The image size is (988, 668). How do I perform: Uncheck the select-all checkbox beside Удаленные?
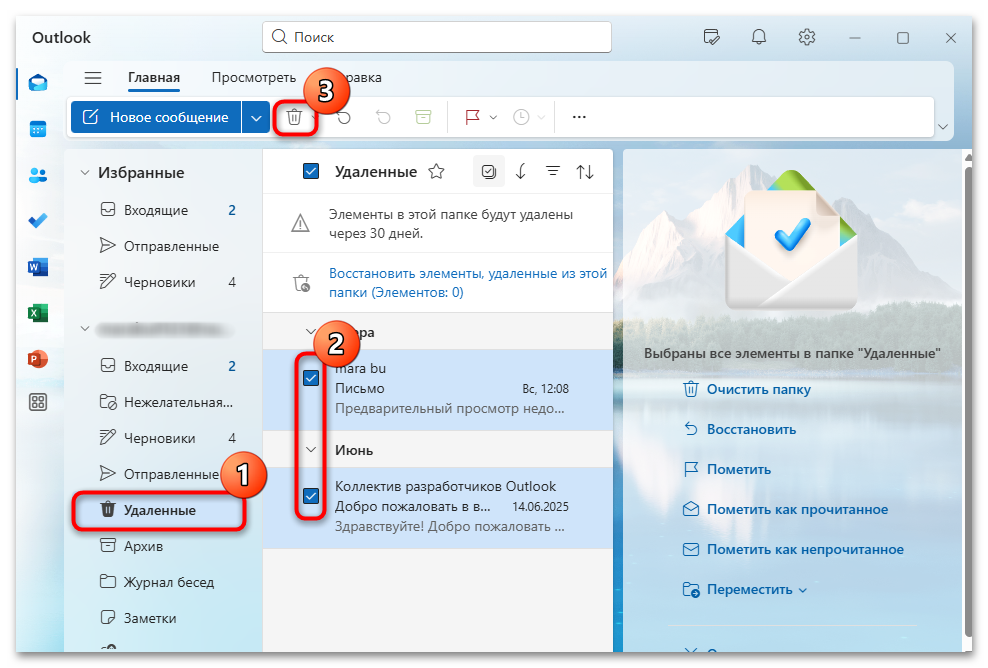311,171
